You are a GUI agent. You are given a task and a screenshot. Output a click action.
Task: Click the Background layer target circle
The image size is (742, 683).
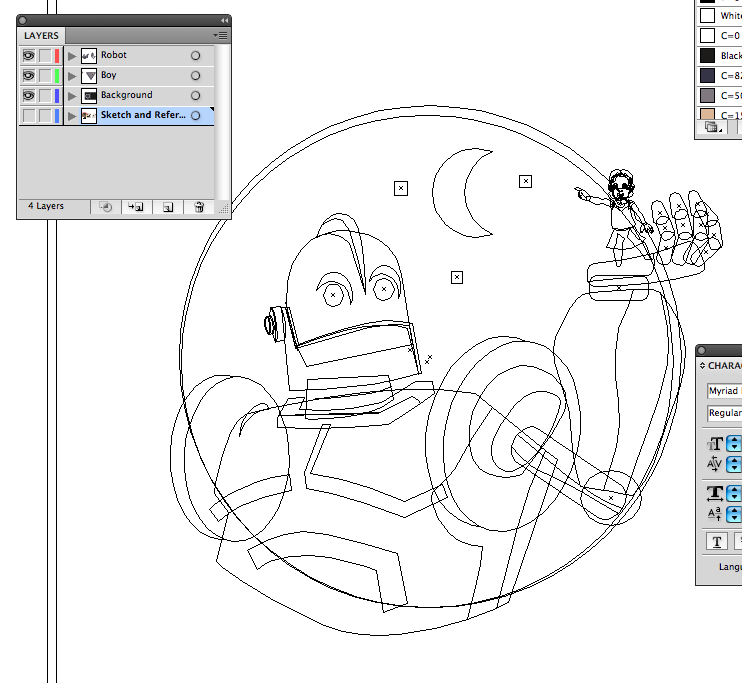196,95
